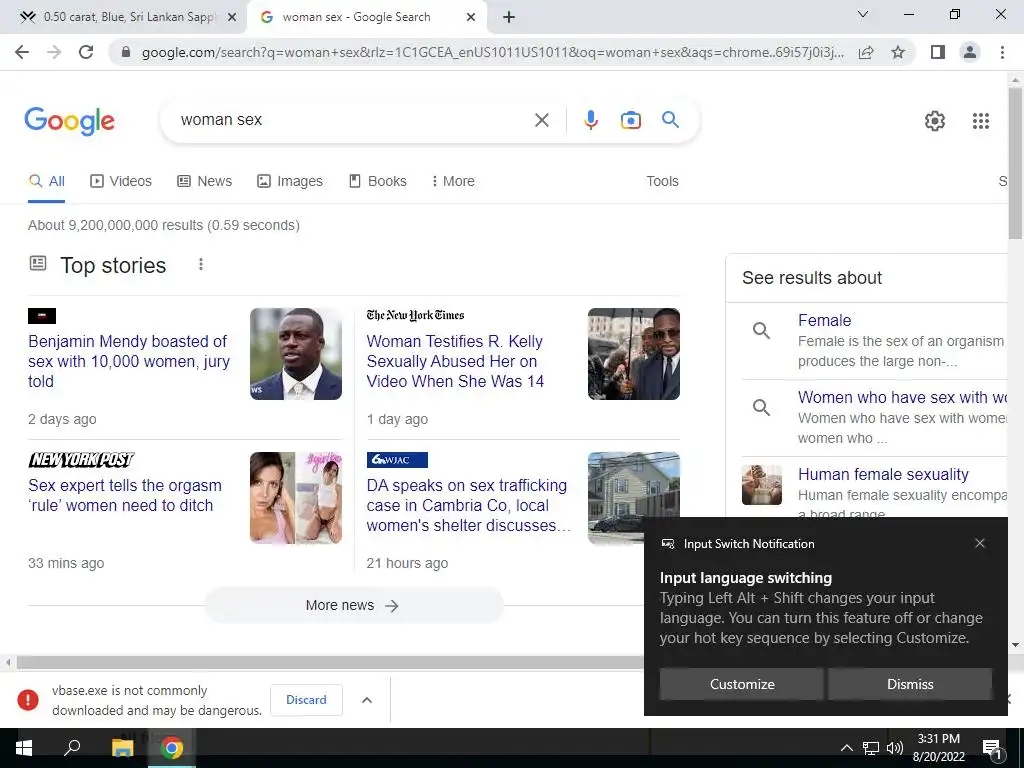The height and width of the screenshot is (768, 1024).
Task: Close the Sri Lankan Sapphire tab
Action: [232, 18]
